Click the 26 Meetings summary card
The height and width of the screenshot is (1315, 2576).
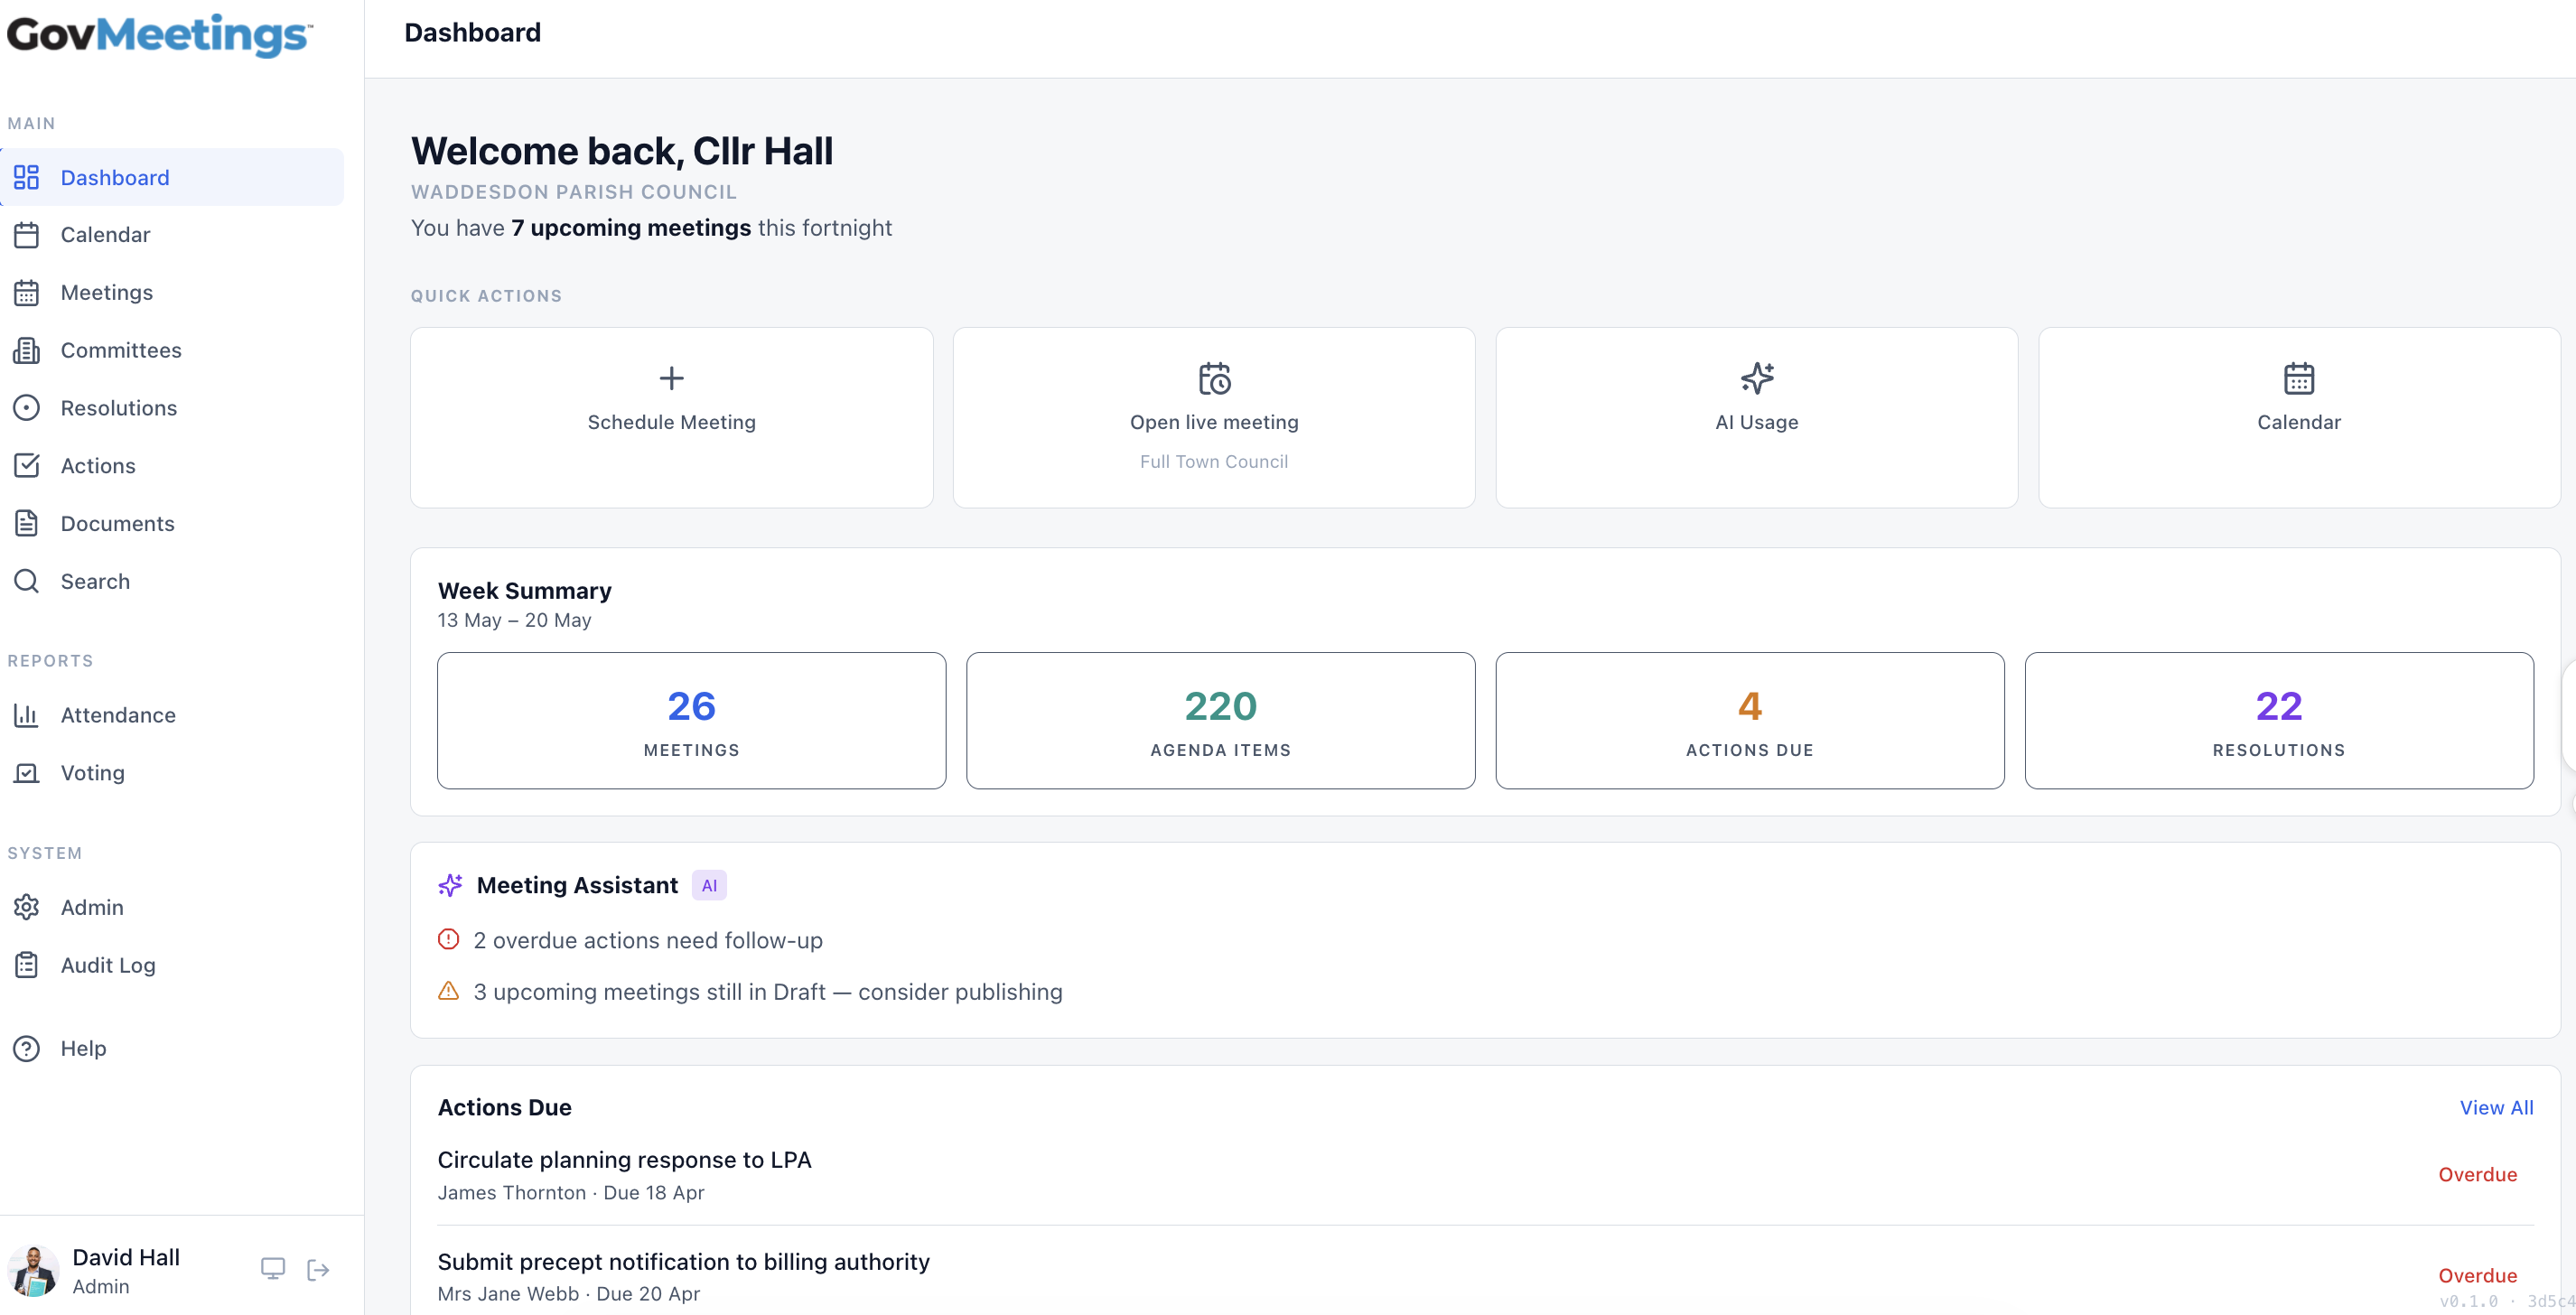[x=692, y=721]
